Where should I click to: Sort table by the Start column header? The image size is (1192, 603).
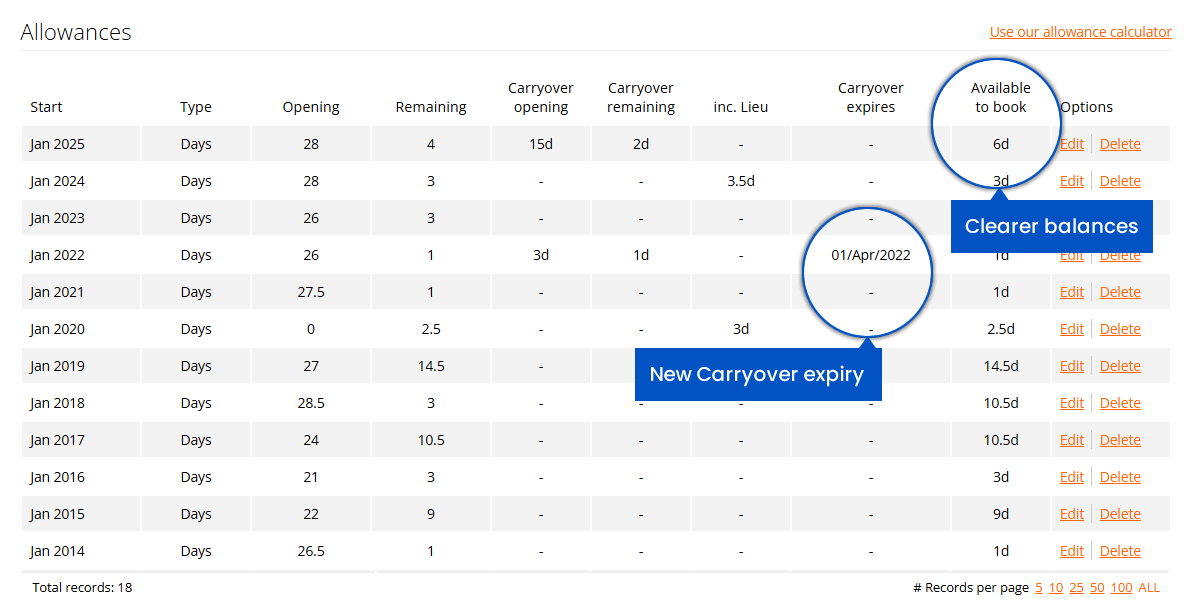(x=45, y=106)
